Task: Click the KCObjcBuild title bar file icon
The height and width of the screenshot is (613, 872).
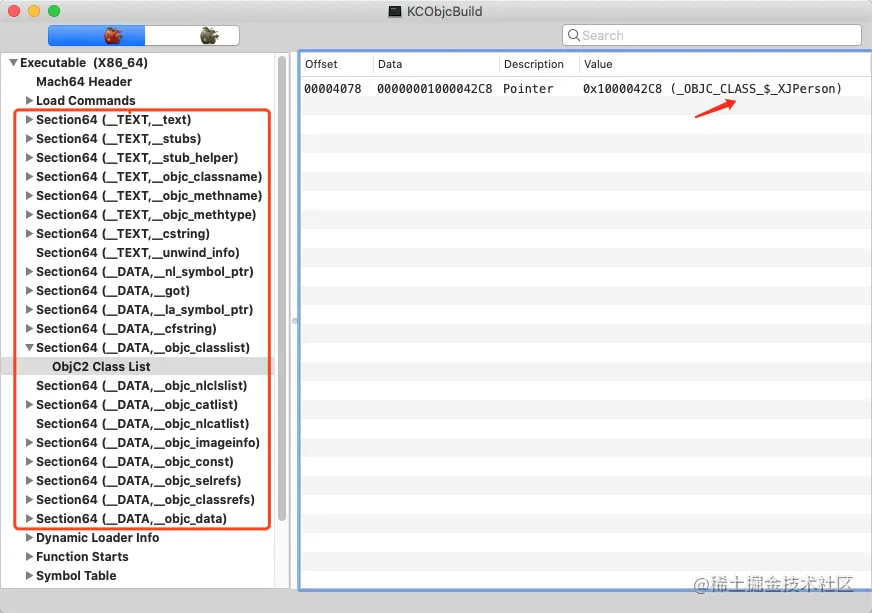Action: [395, 12]
